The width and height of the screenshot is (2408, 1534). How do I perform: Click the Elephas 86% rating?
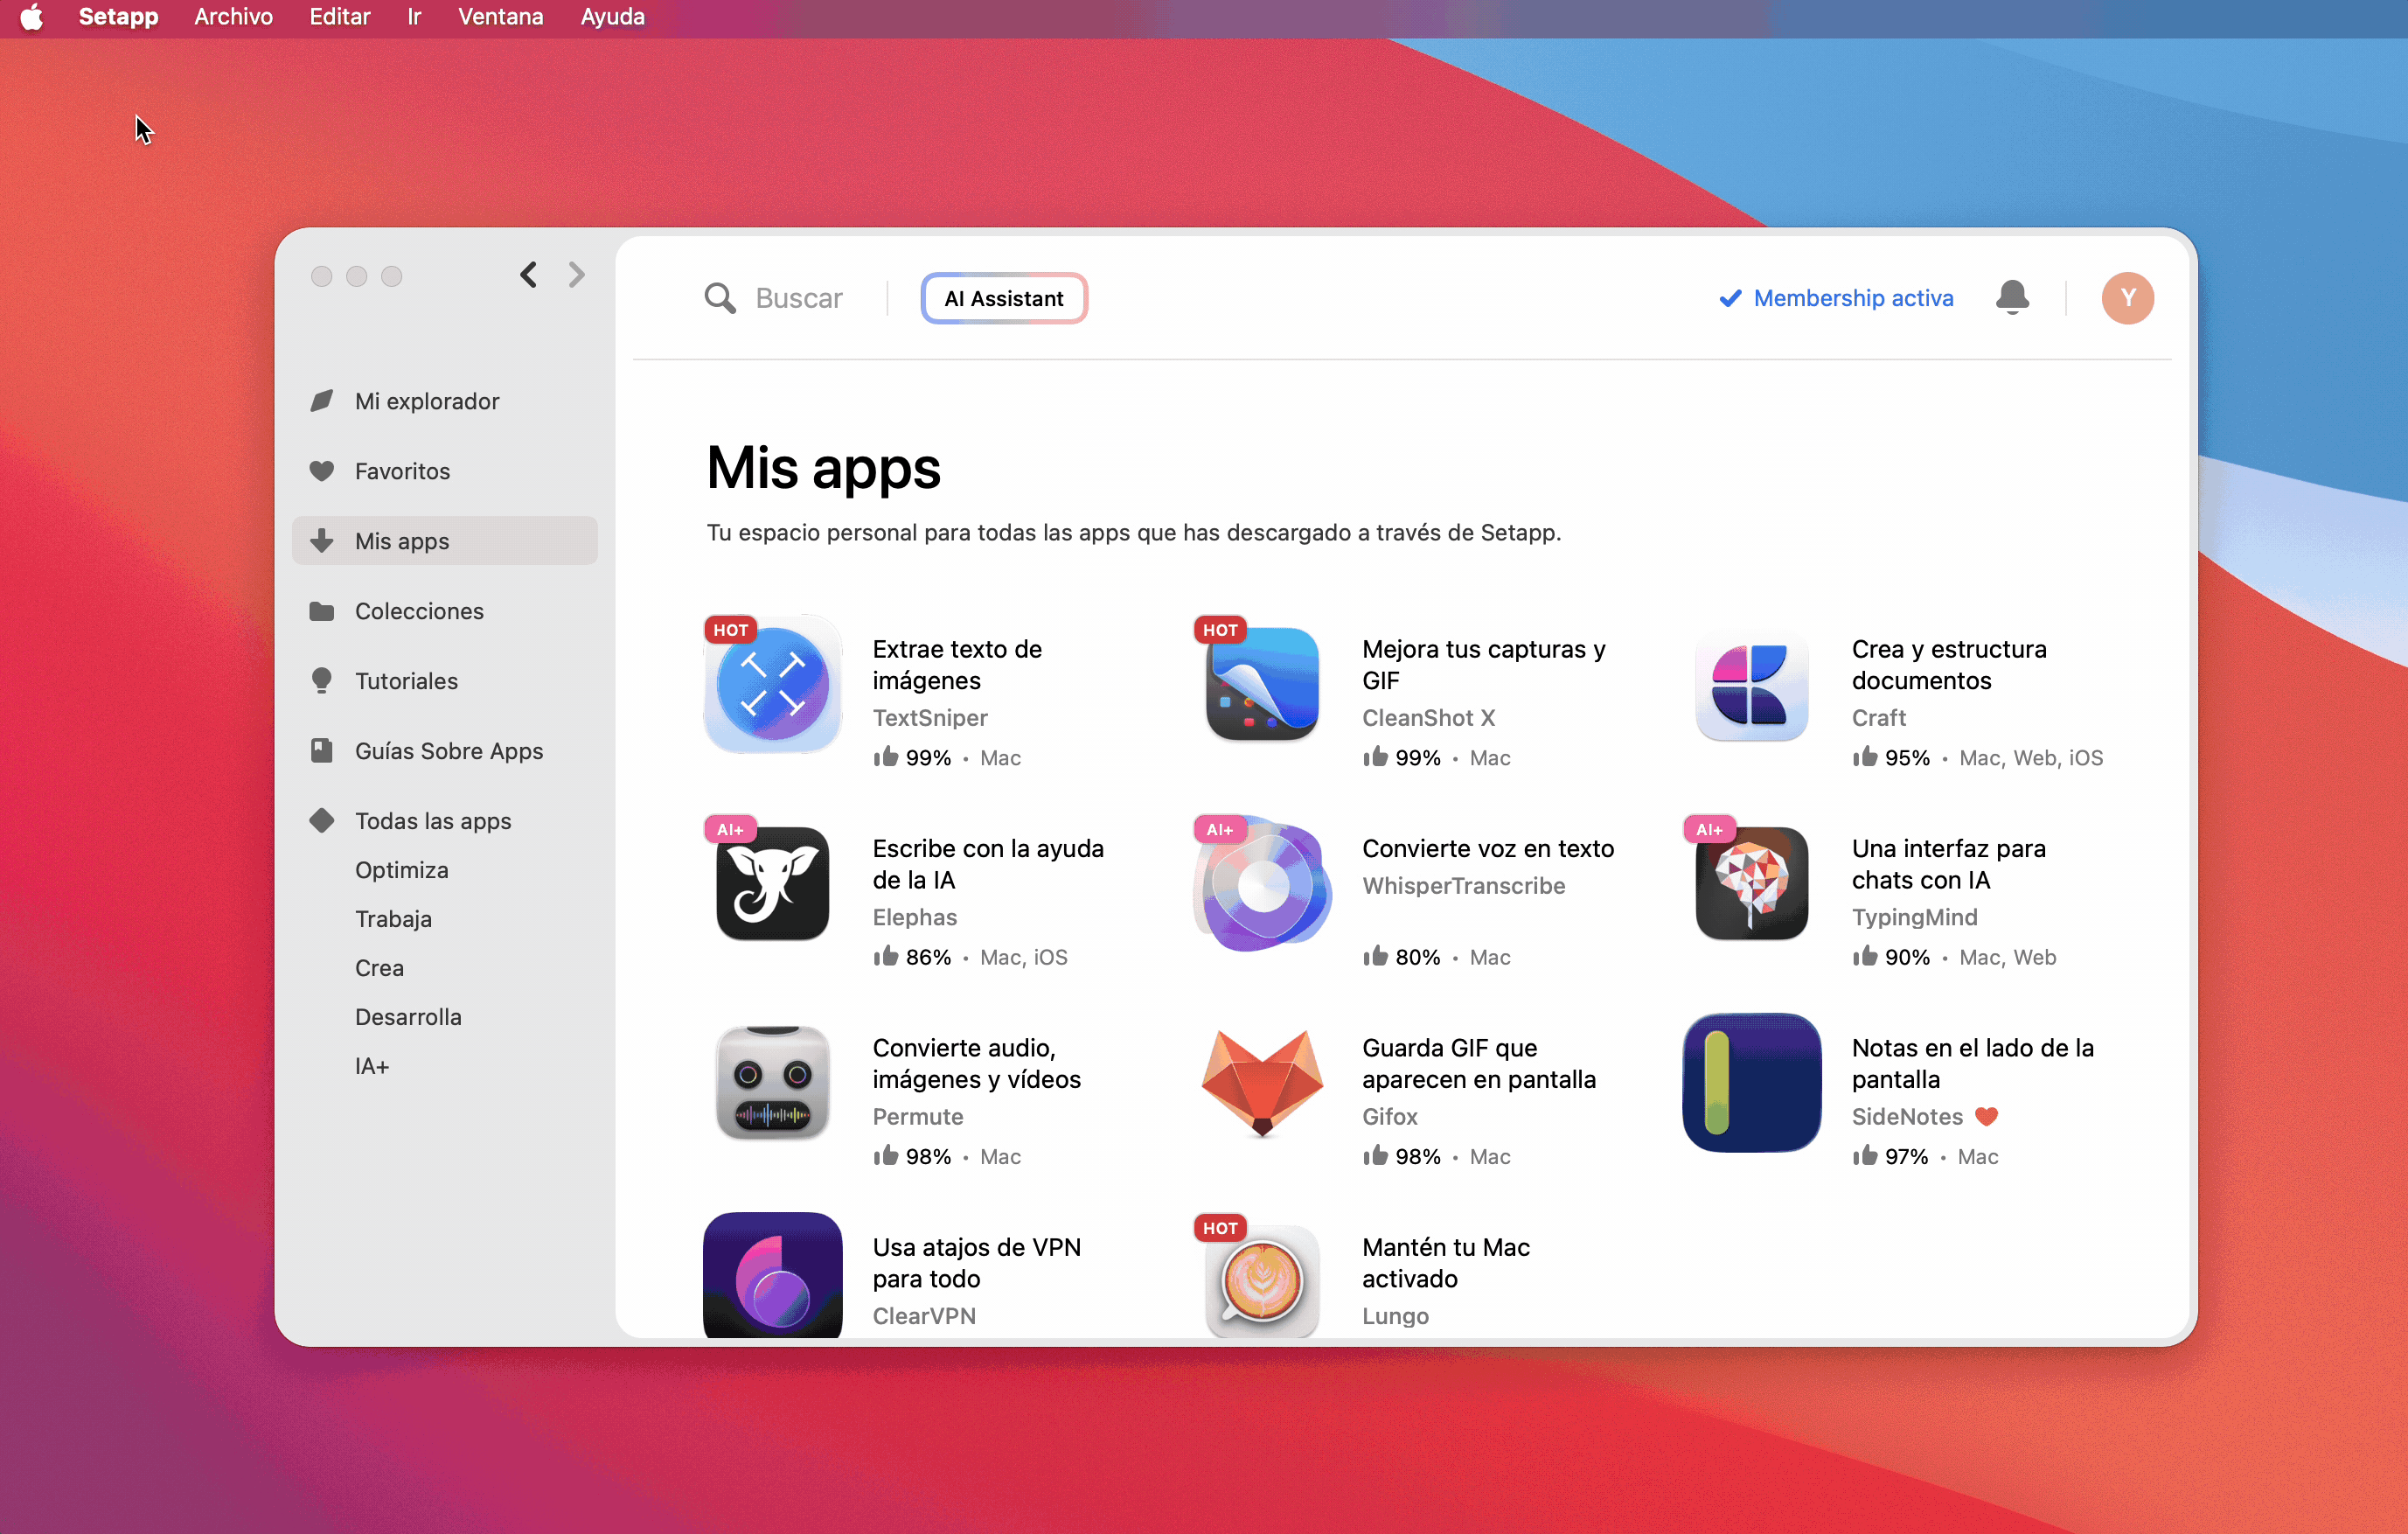[911, 957]
